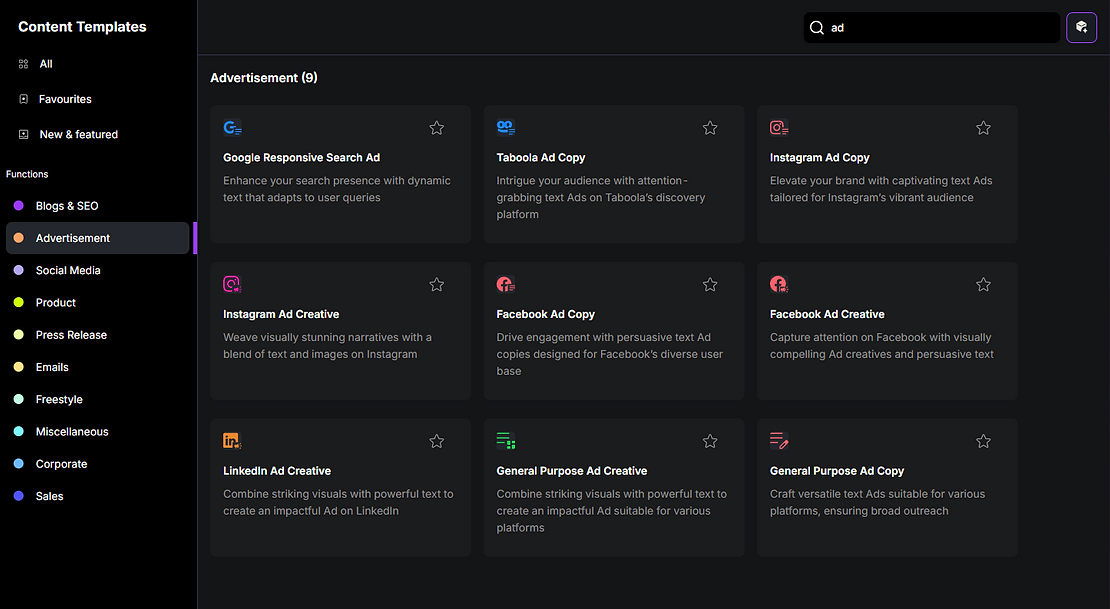Screen dimensions: 1110x609
Task: Add LinkedIn Ad Creative to favourites
Action: coord(437,440)
